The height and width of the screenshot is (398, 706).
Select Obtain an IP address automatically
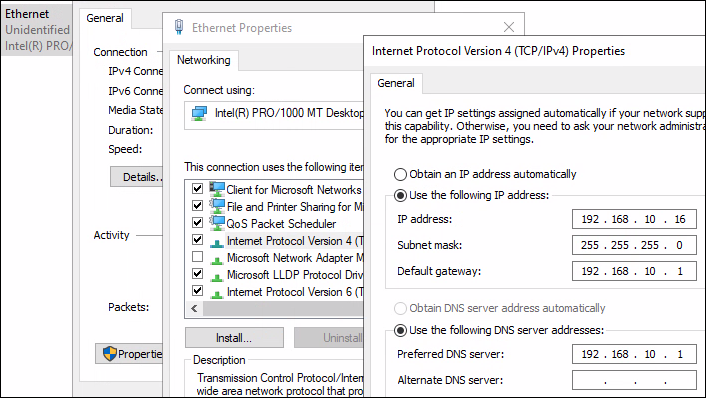[400, 174]
